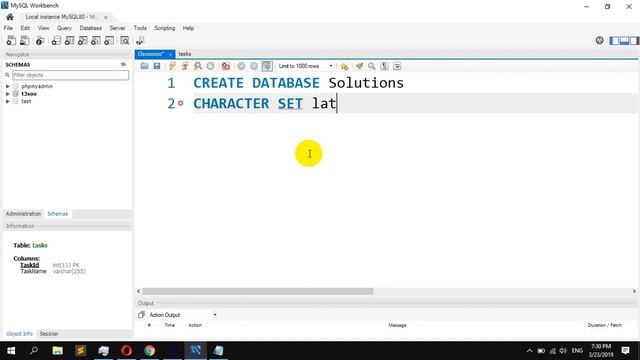Click the home screen icon
Image resolution: width=640 pixels, height=360 pixels.
tap(10, 17)
